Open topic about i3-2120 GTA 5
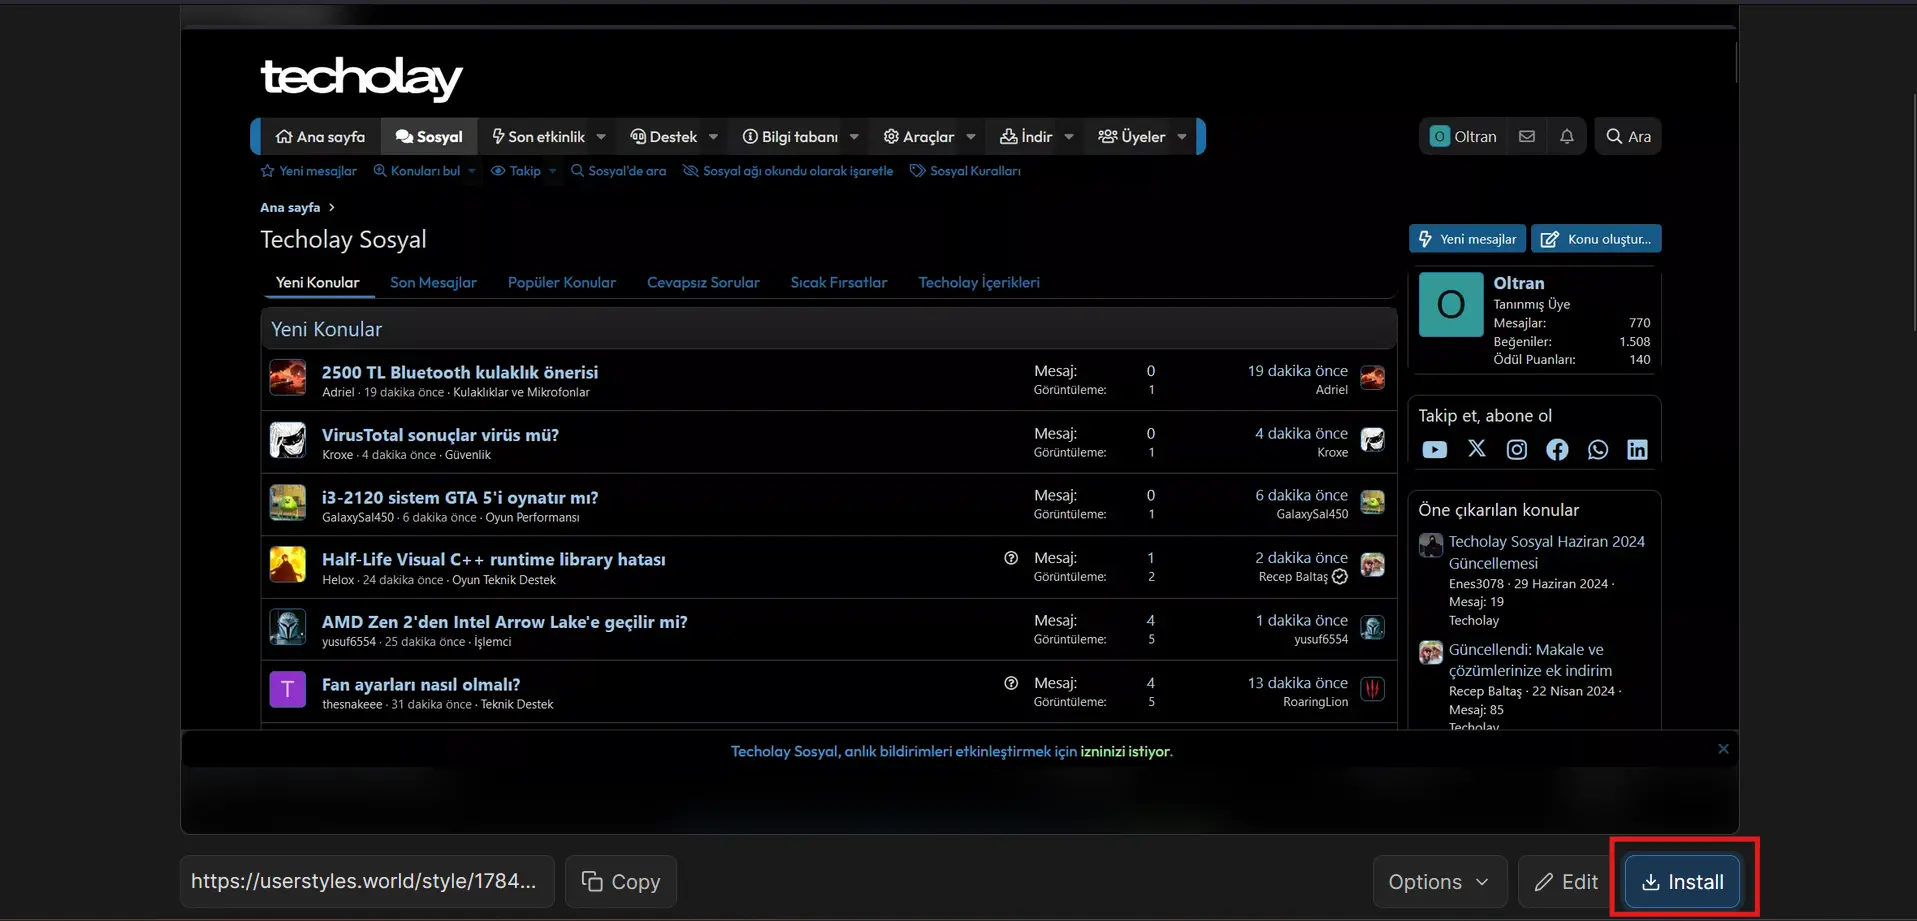The image size is (1917, 921). (460, 497)
